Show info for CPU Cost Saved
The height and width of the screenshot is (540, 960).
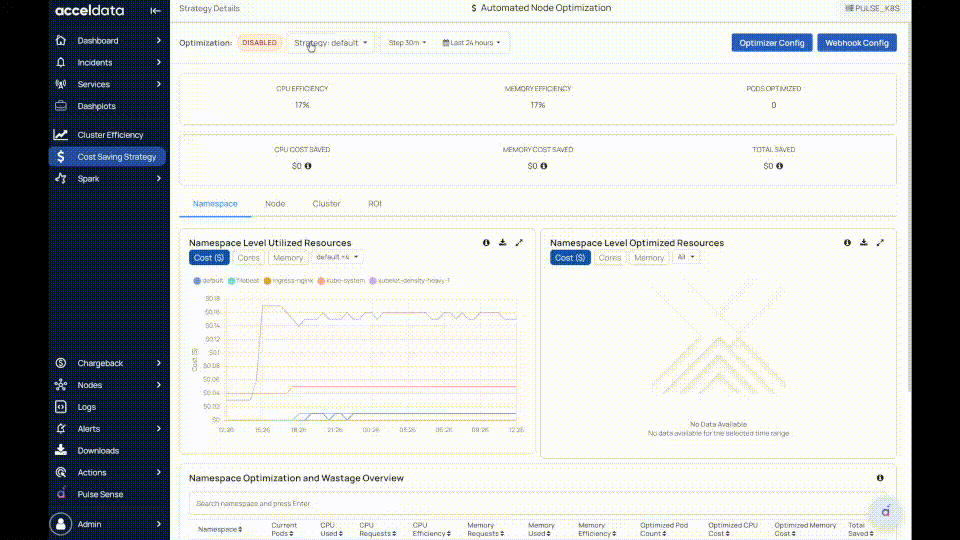(308, 166)
